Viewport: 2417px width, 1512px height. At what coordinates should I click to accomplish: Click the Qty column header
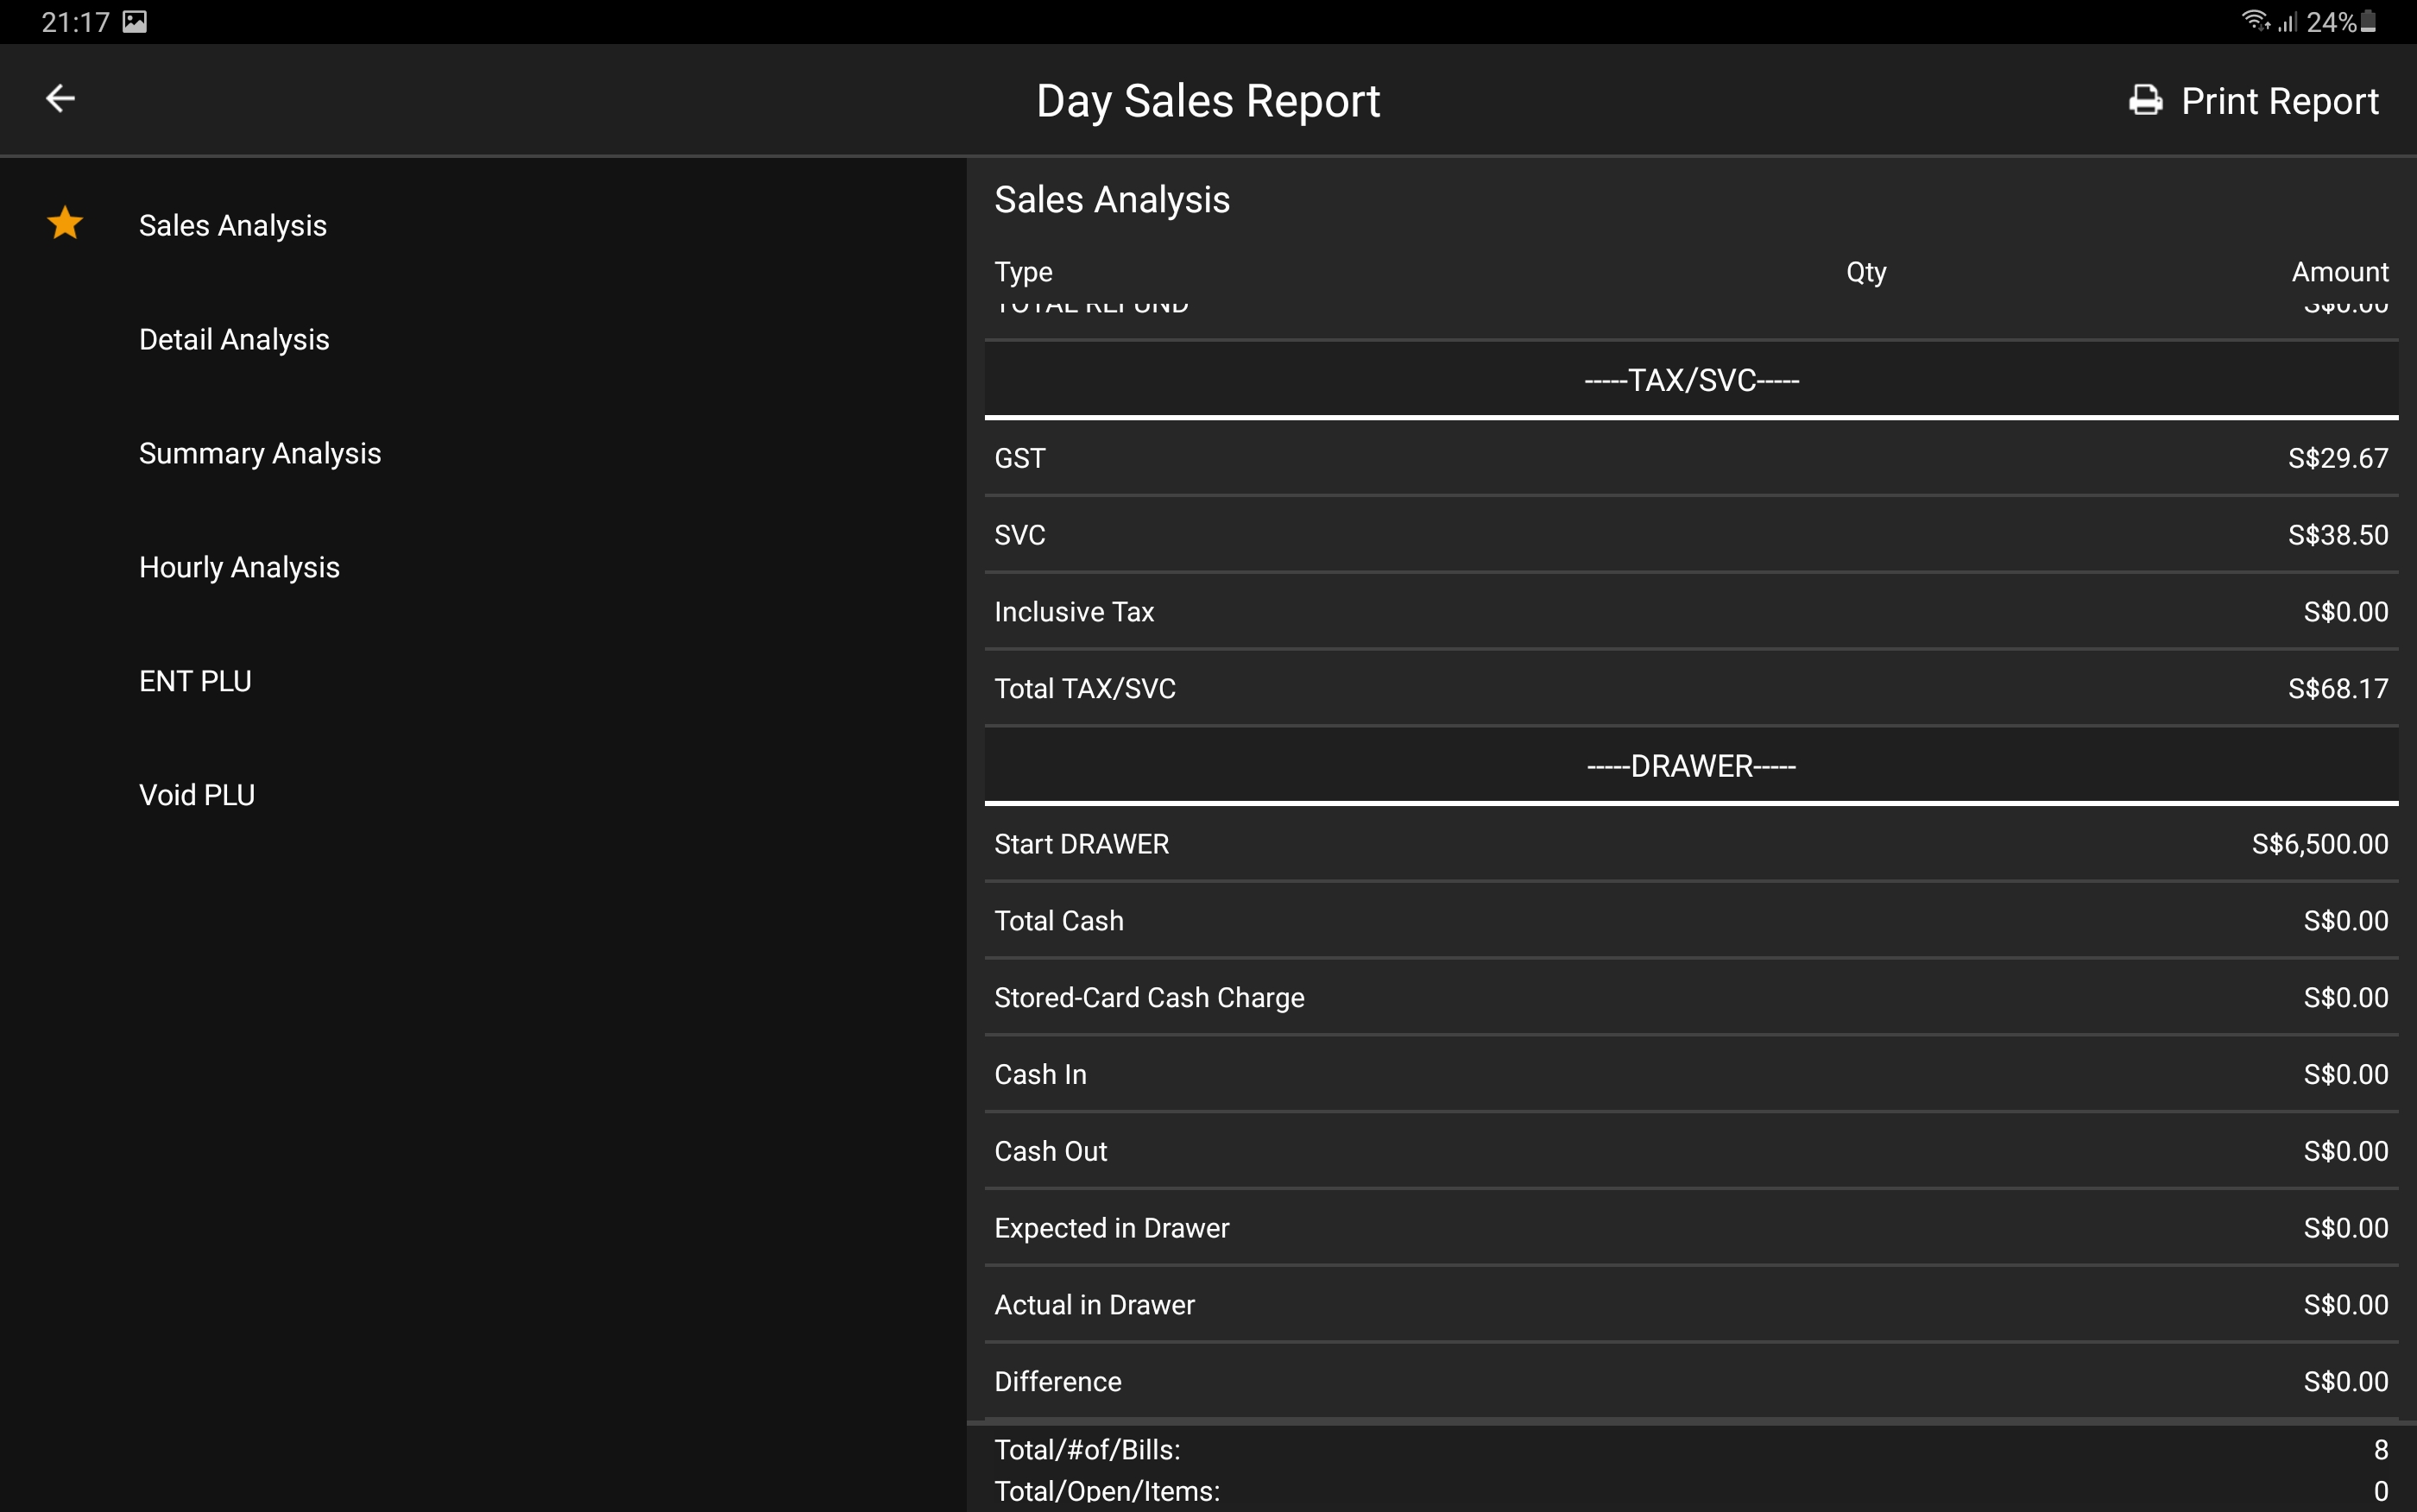[1865, 272]
